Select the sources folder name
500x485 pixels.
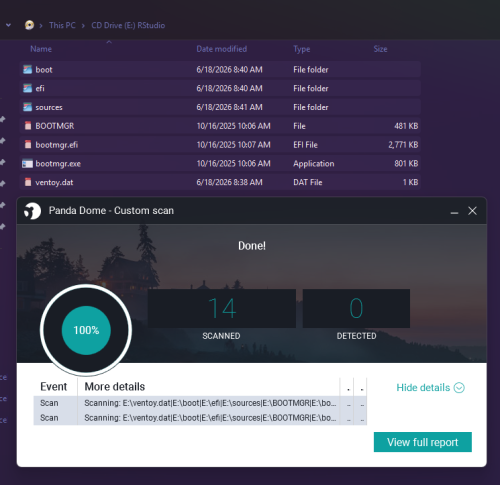point(49,107)
